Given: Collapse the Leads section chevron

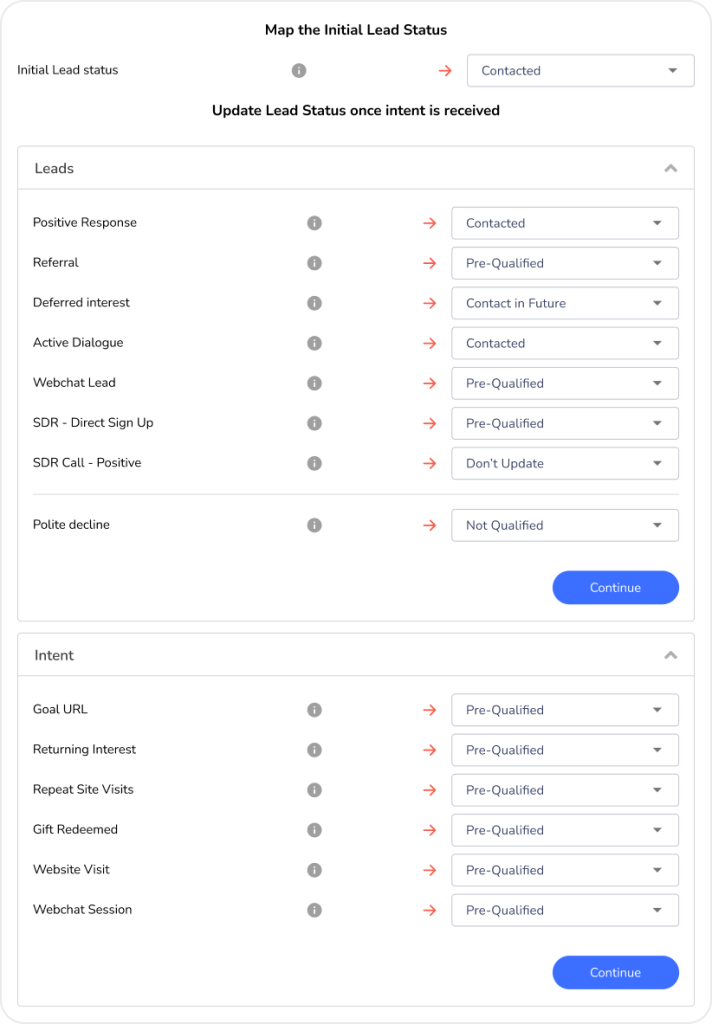Looking at the screenshot, I should coord(670,169).
